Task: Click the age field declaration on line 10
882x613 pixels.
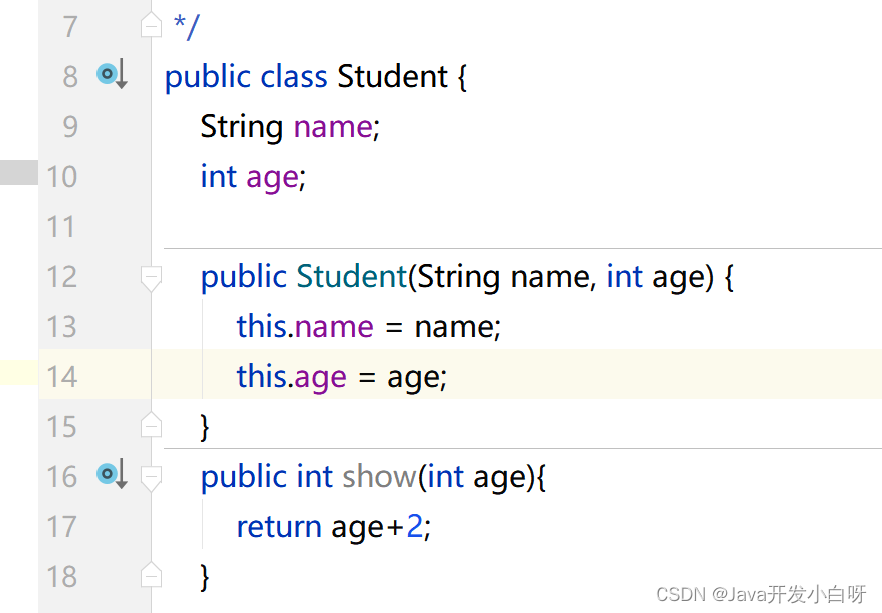Action: (272, 177)
